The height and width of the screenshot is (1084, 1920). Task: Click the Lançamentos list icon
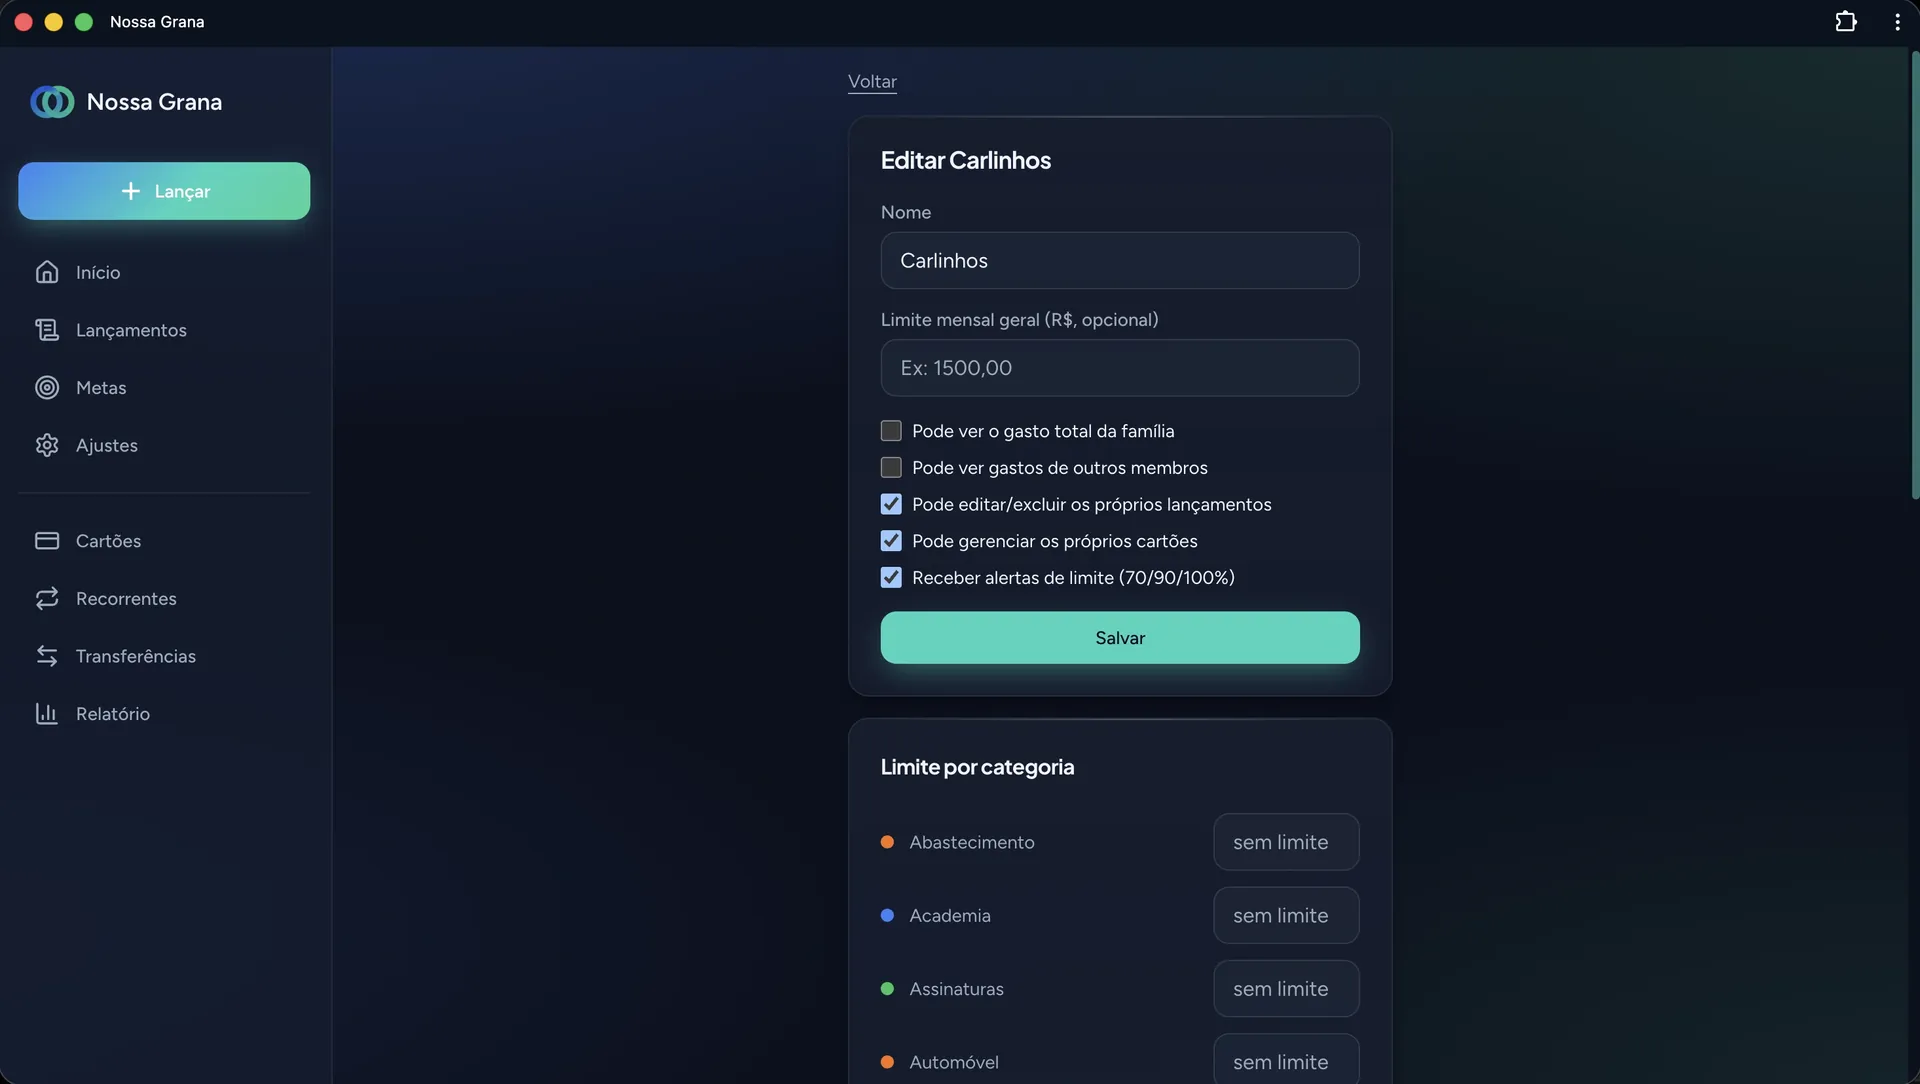(47, 330)
